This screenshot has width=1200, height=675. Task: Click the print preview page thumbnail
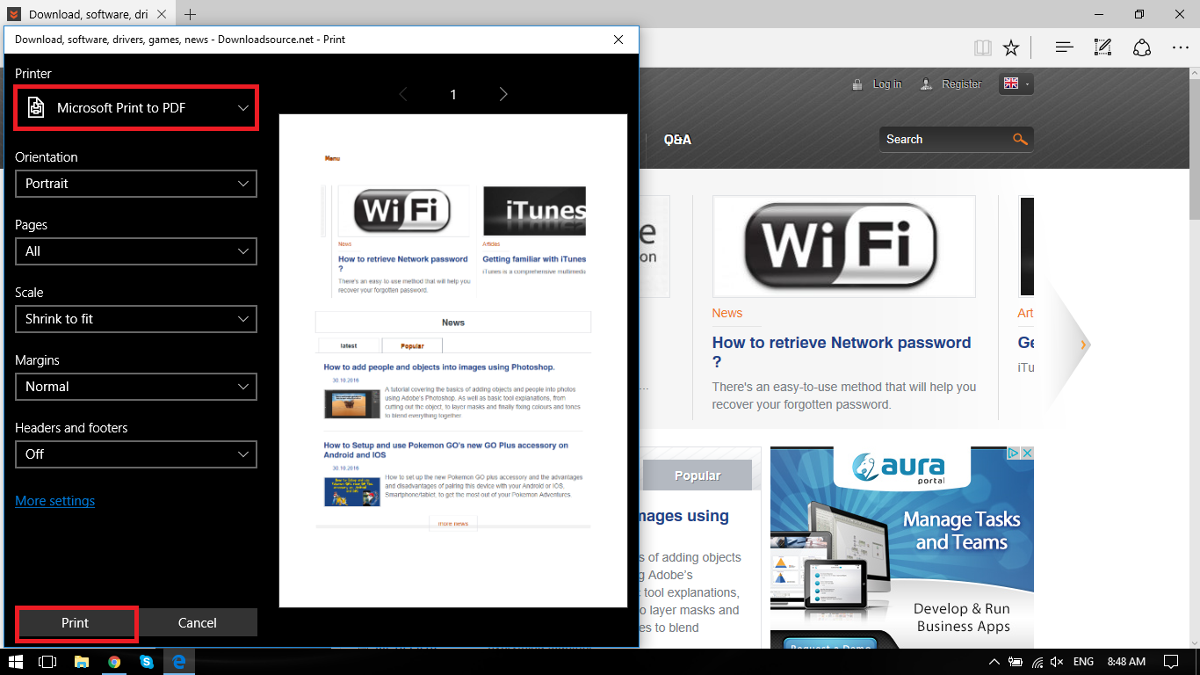pyautogui.click(x=453, y=360)
